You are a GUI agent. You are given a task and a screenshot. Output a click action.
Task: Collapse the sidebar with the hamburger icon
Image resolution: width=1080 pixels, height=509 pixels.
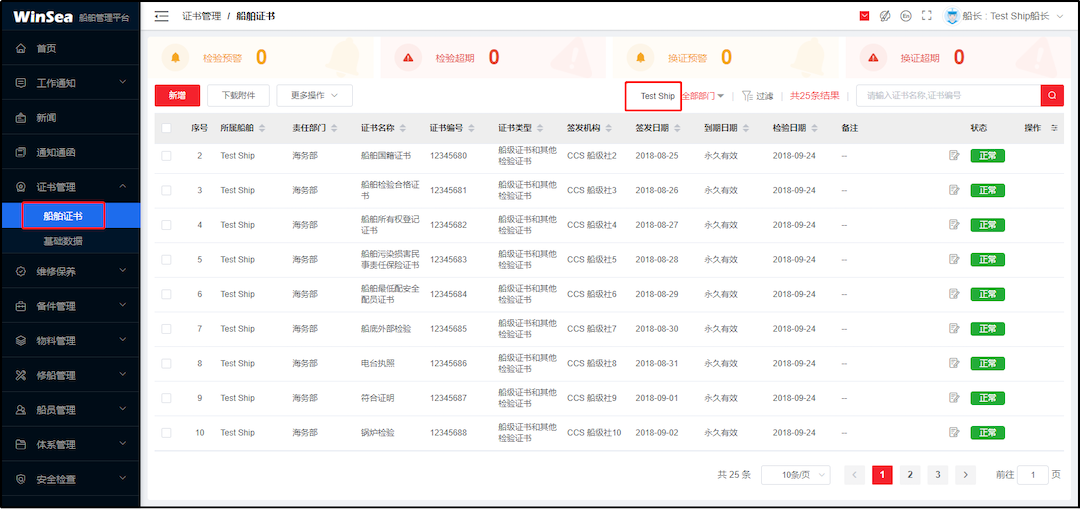tap(162, 16)
